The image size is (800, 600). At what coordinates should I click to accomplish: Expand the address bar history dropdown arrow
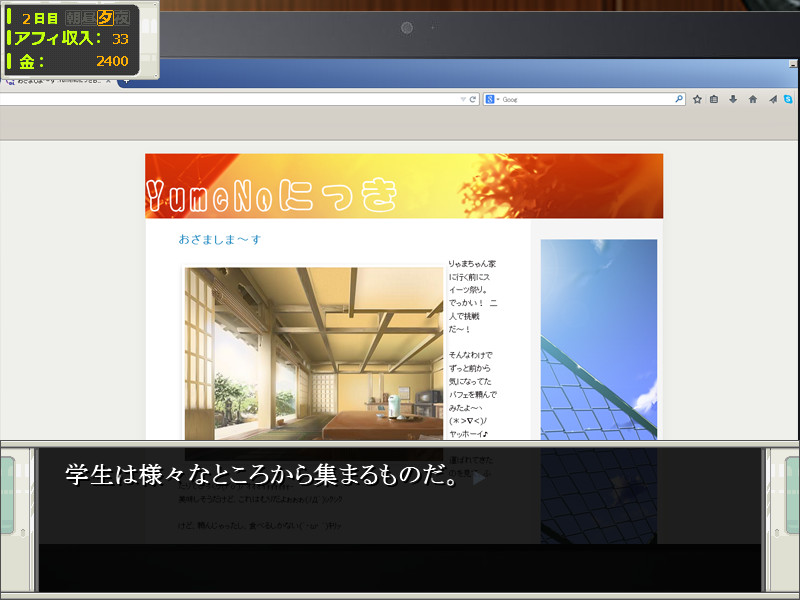pyautogui.click(x=462, y=100)
